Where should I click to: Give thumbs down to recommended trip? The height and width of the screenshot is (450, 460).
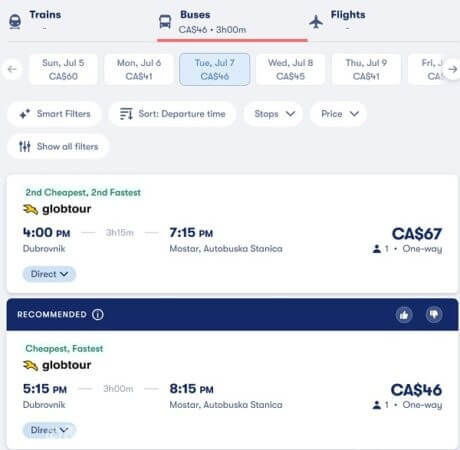pyautogui.click(x=434, y=314)
